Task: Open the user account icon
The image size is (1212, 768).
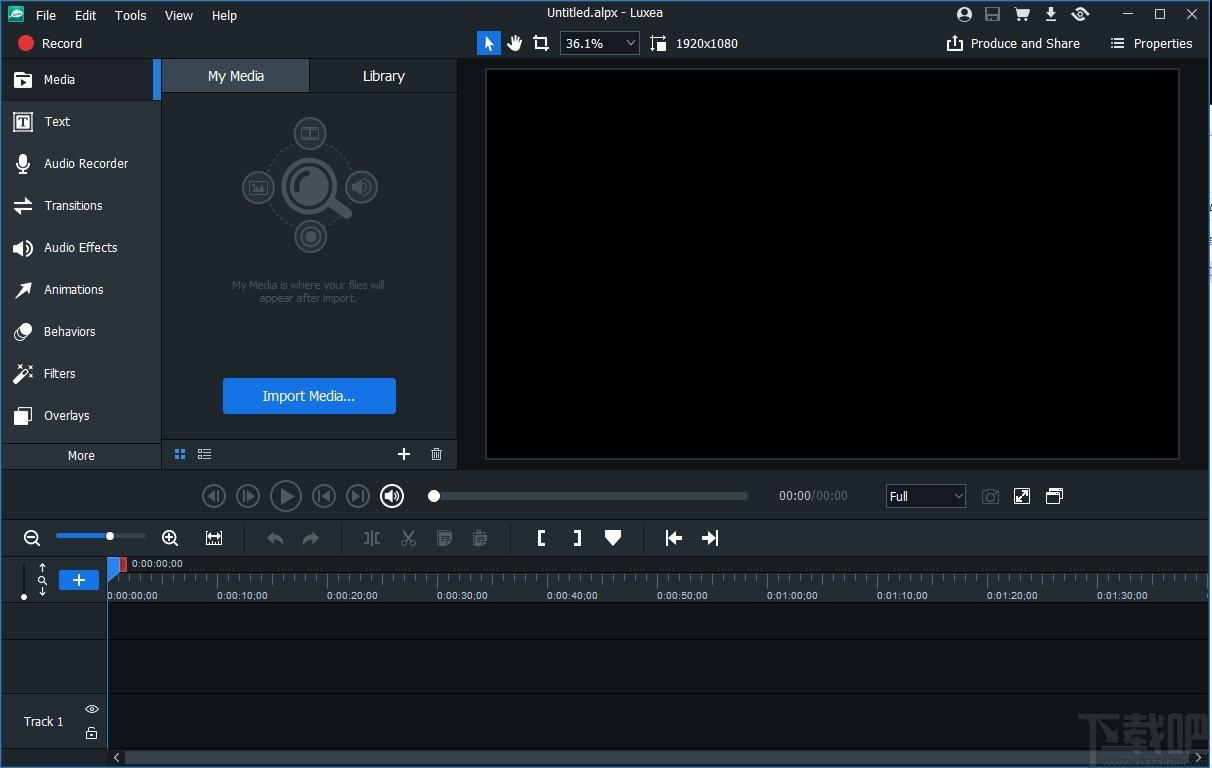Action: click(964, 14)
